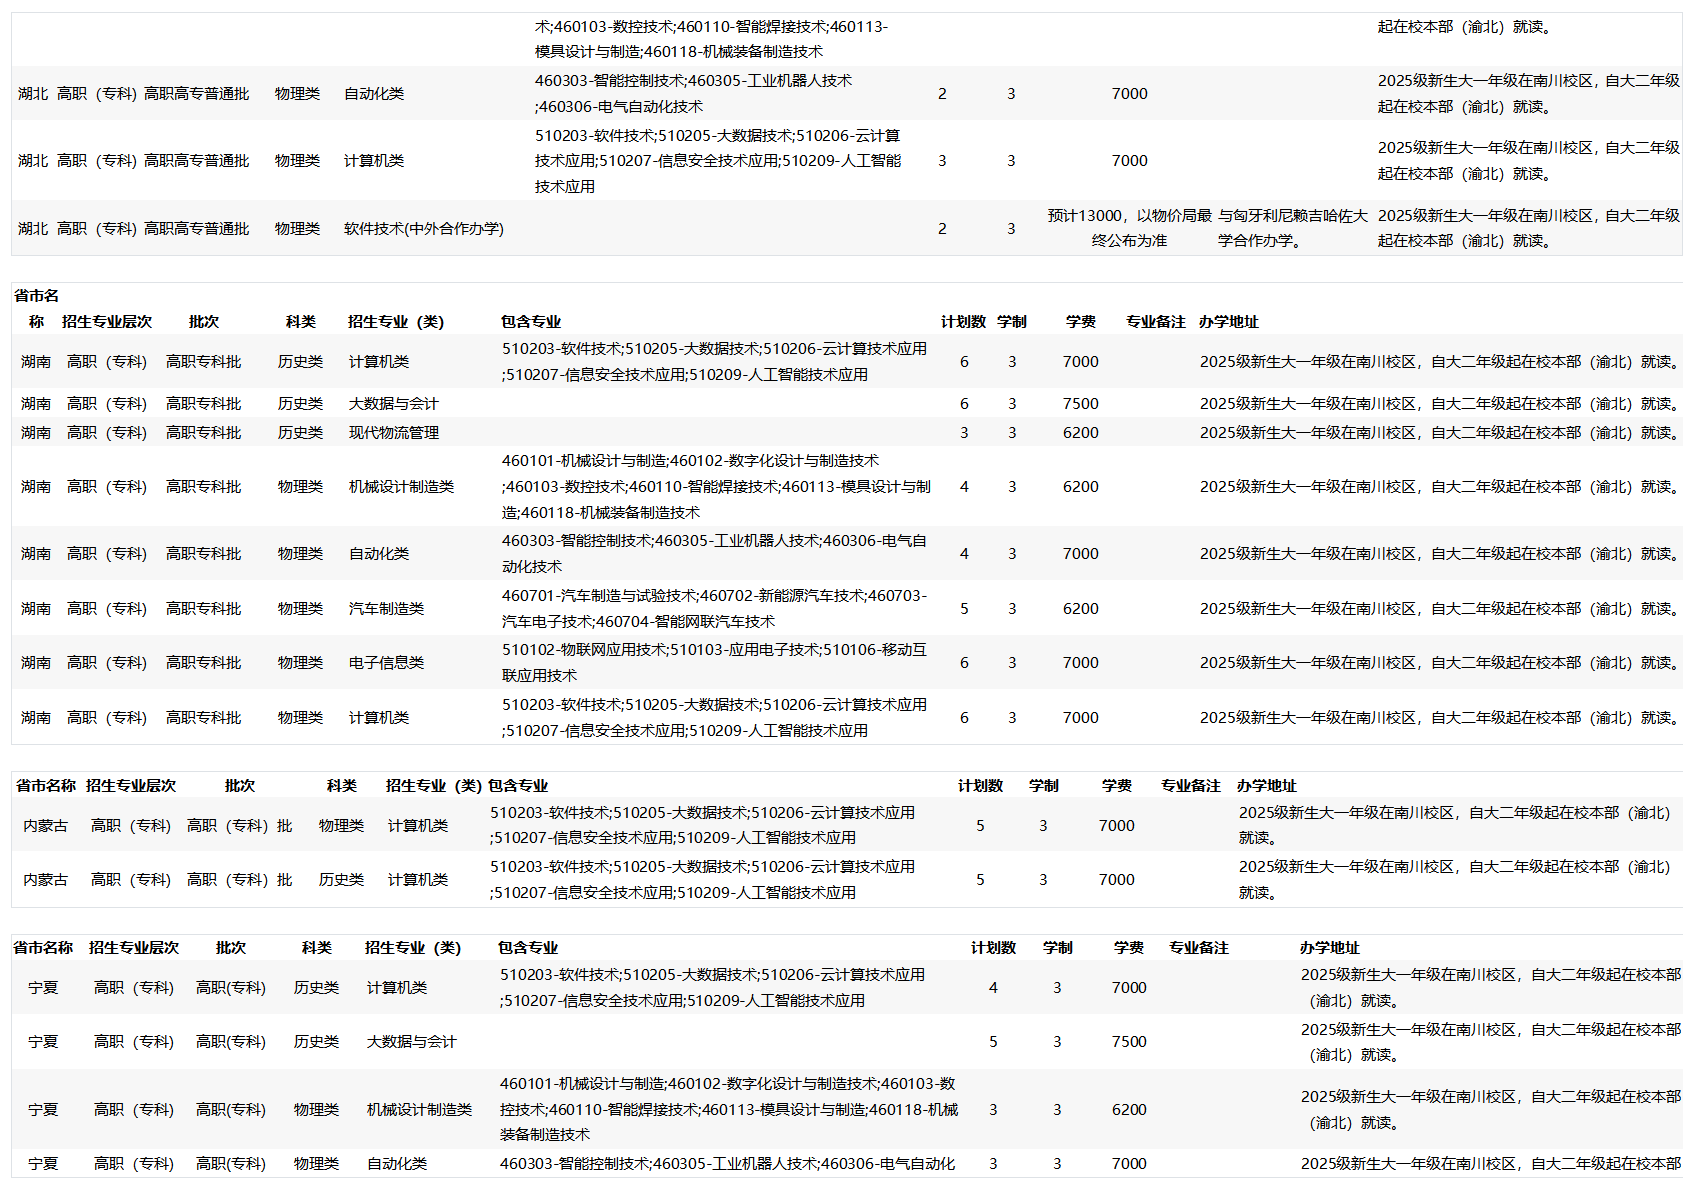This screenshot has height=1190, width=1683.
Task: Select the 预计13000 tuition note cell
Action: pos(1129,228)
